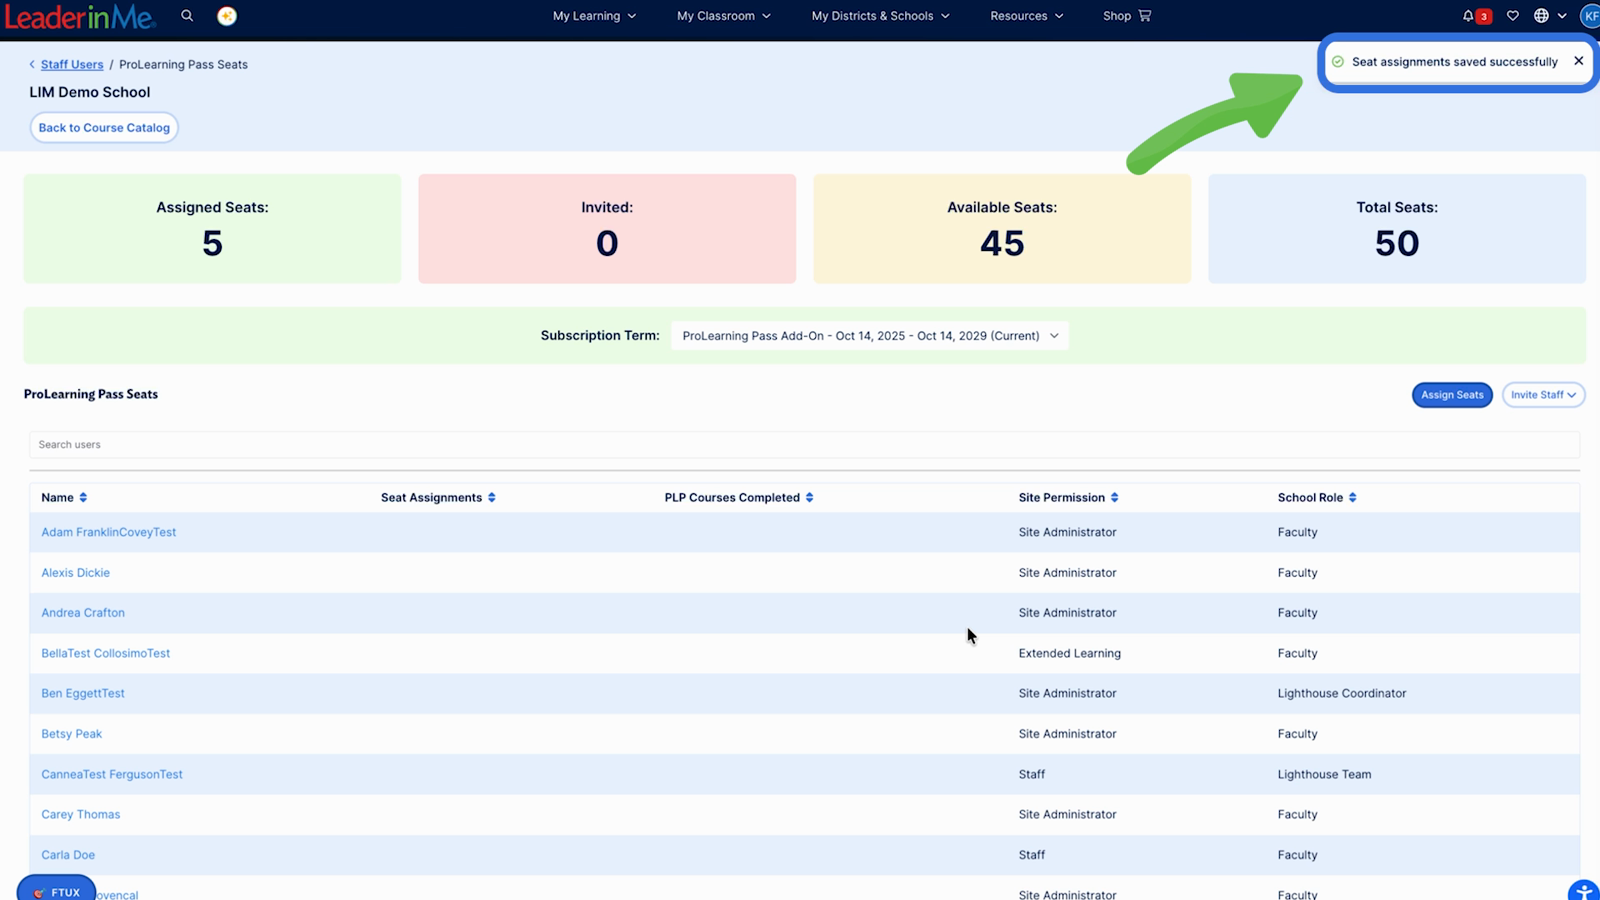
Task: Click the round sun badge icon beside search
Action: point(227,16)
